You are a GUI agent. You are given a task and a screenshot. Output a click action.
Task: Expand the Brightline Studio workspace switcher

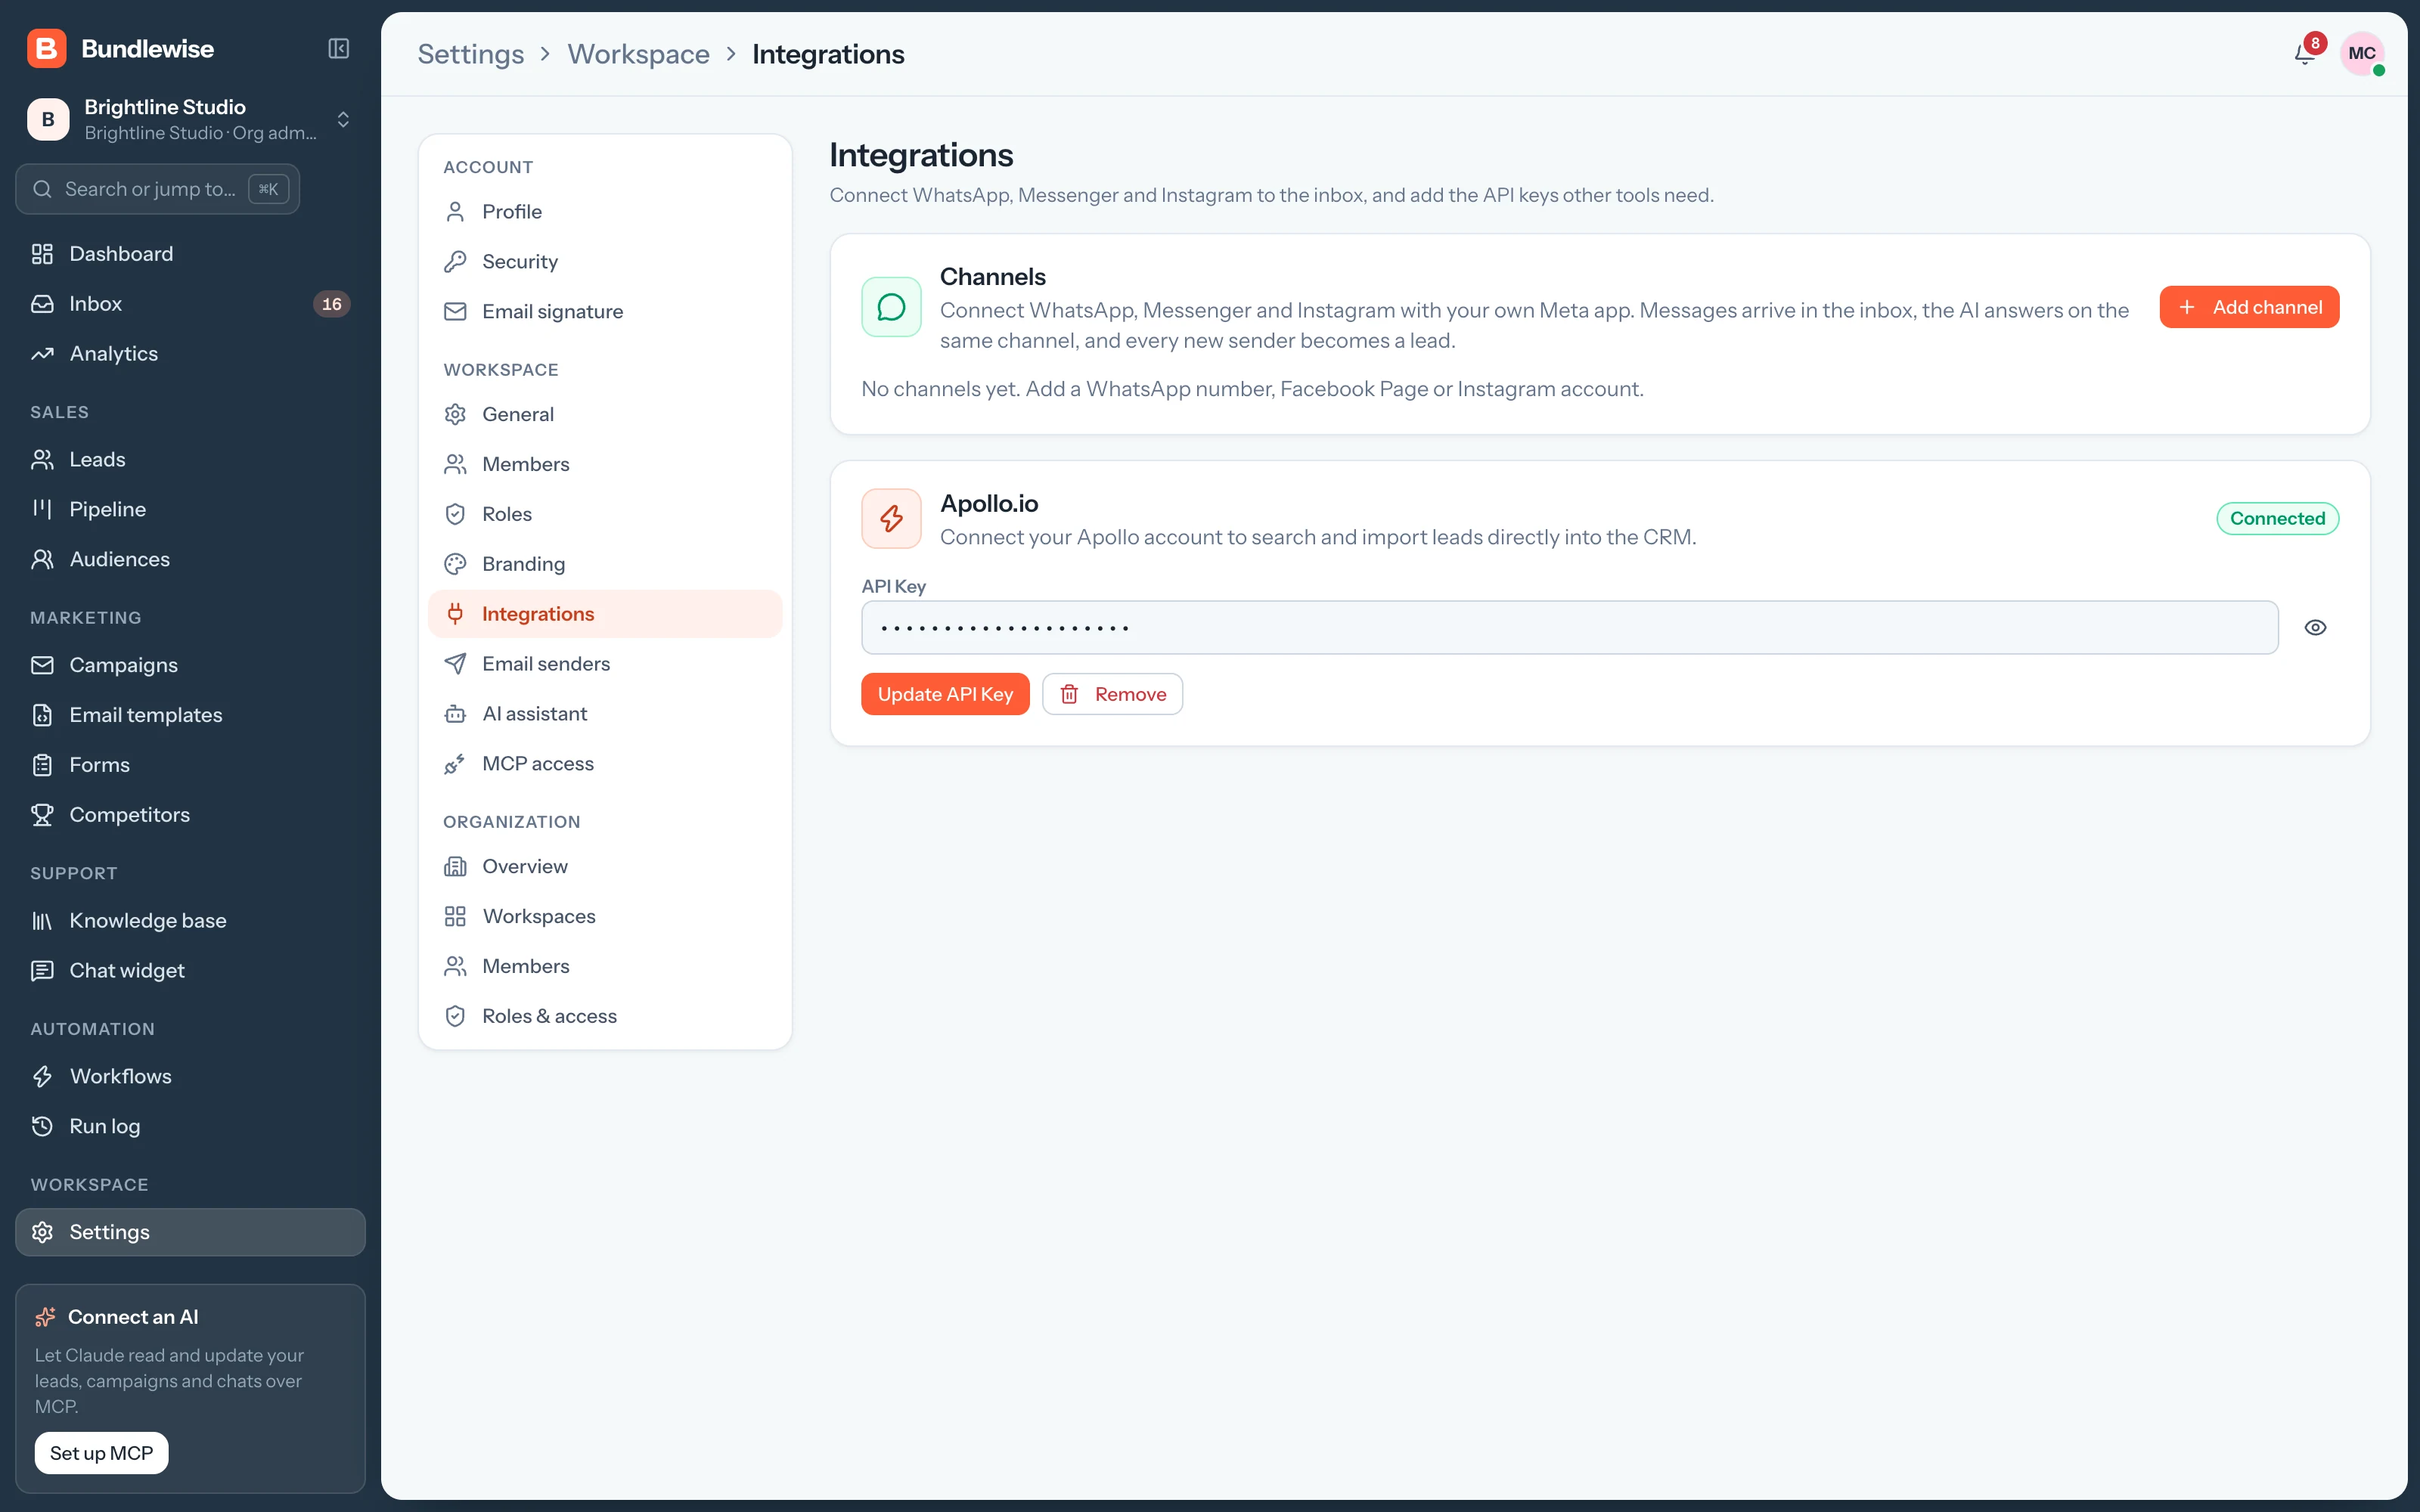pos(190,119)
